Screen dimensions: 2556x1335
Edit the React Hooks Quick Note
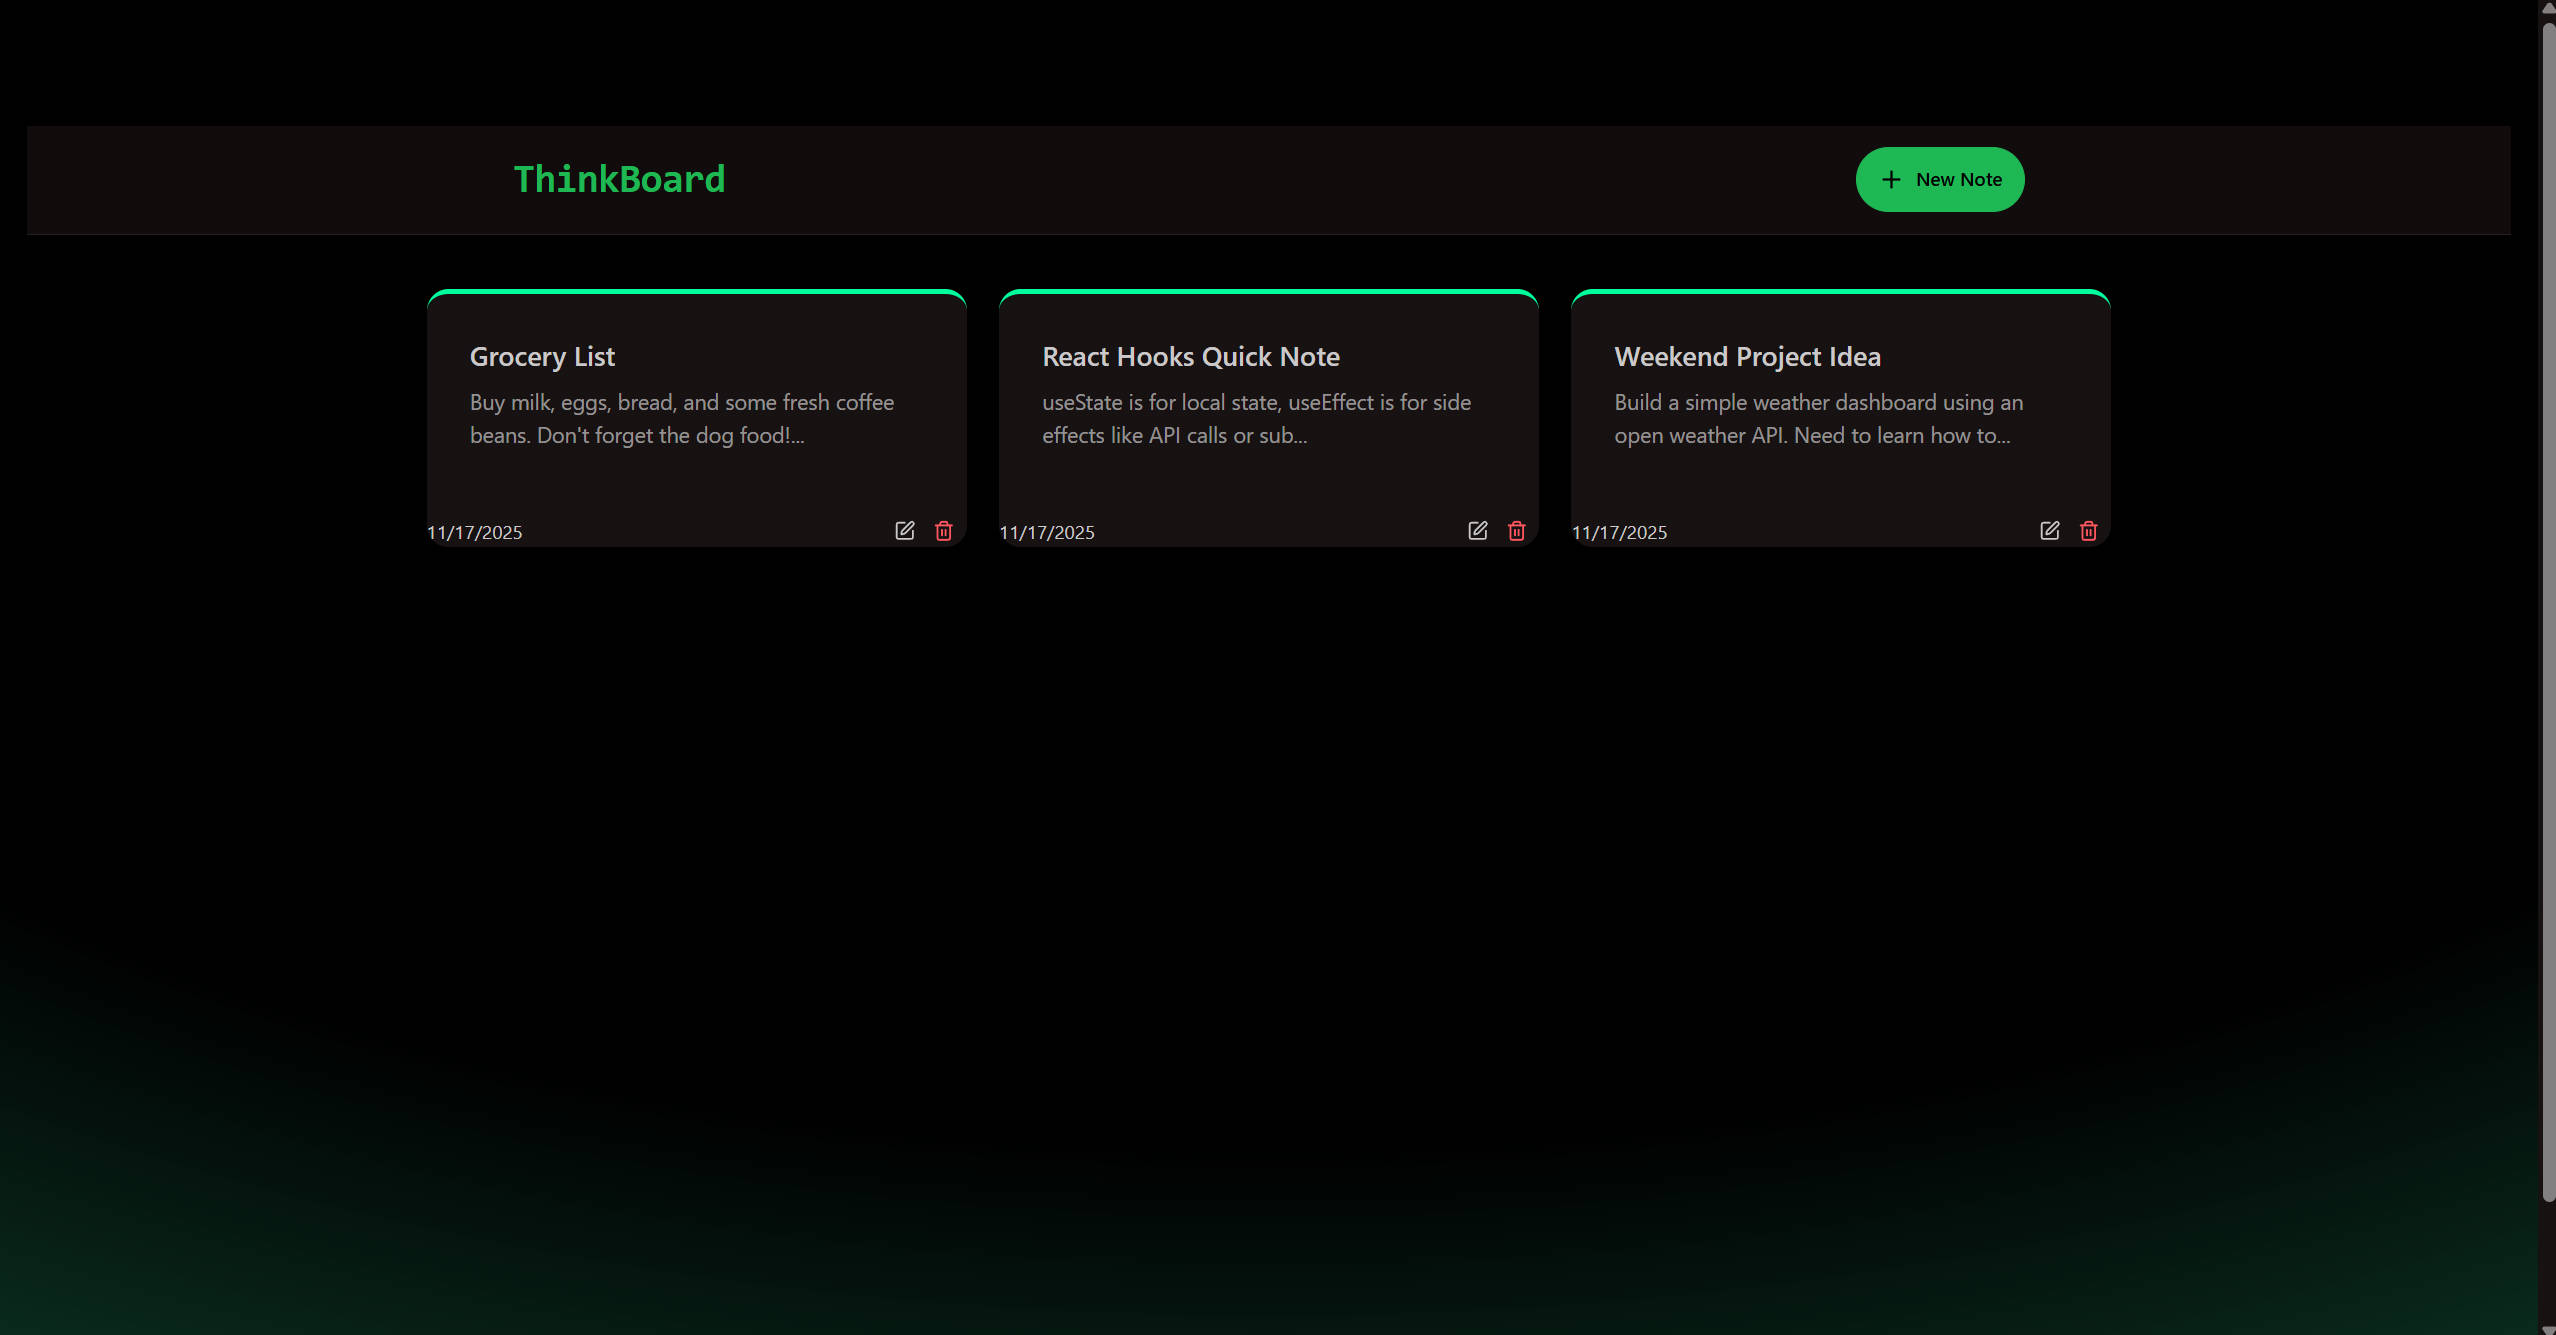1477,531
